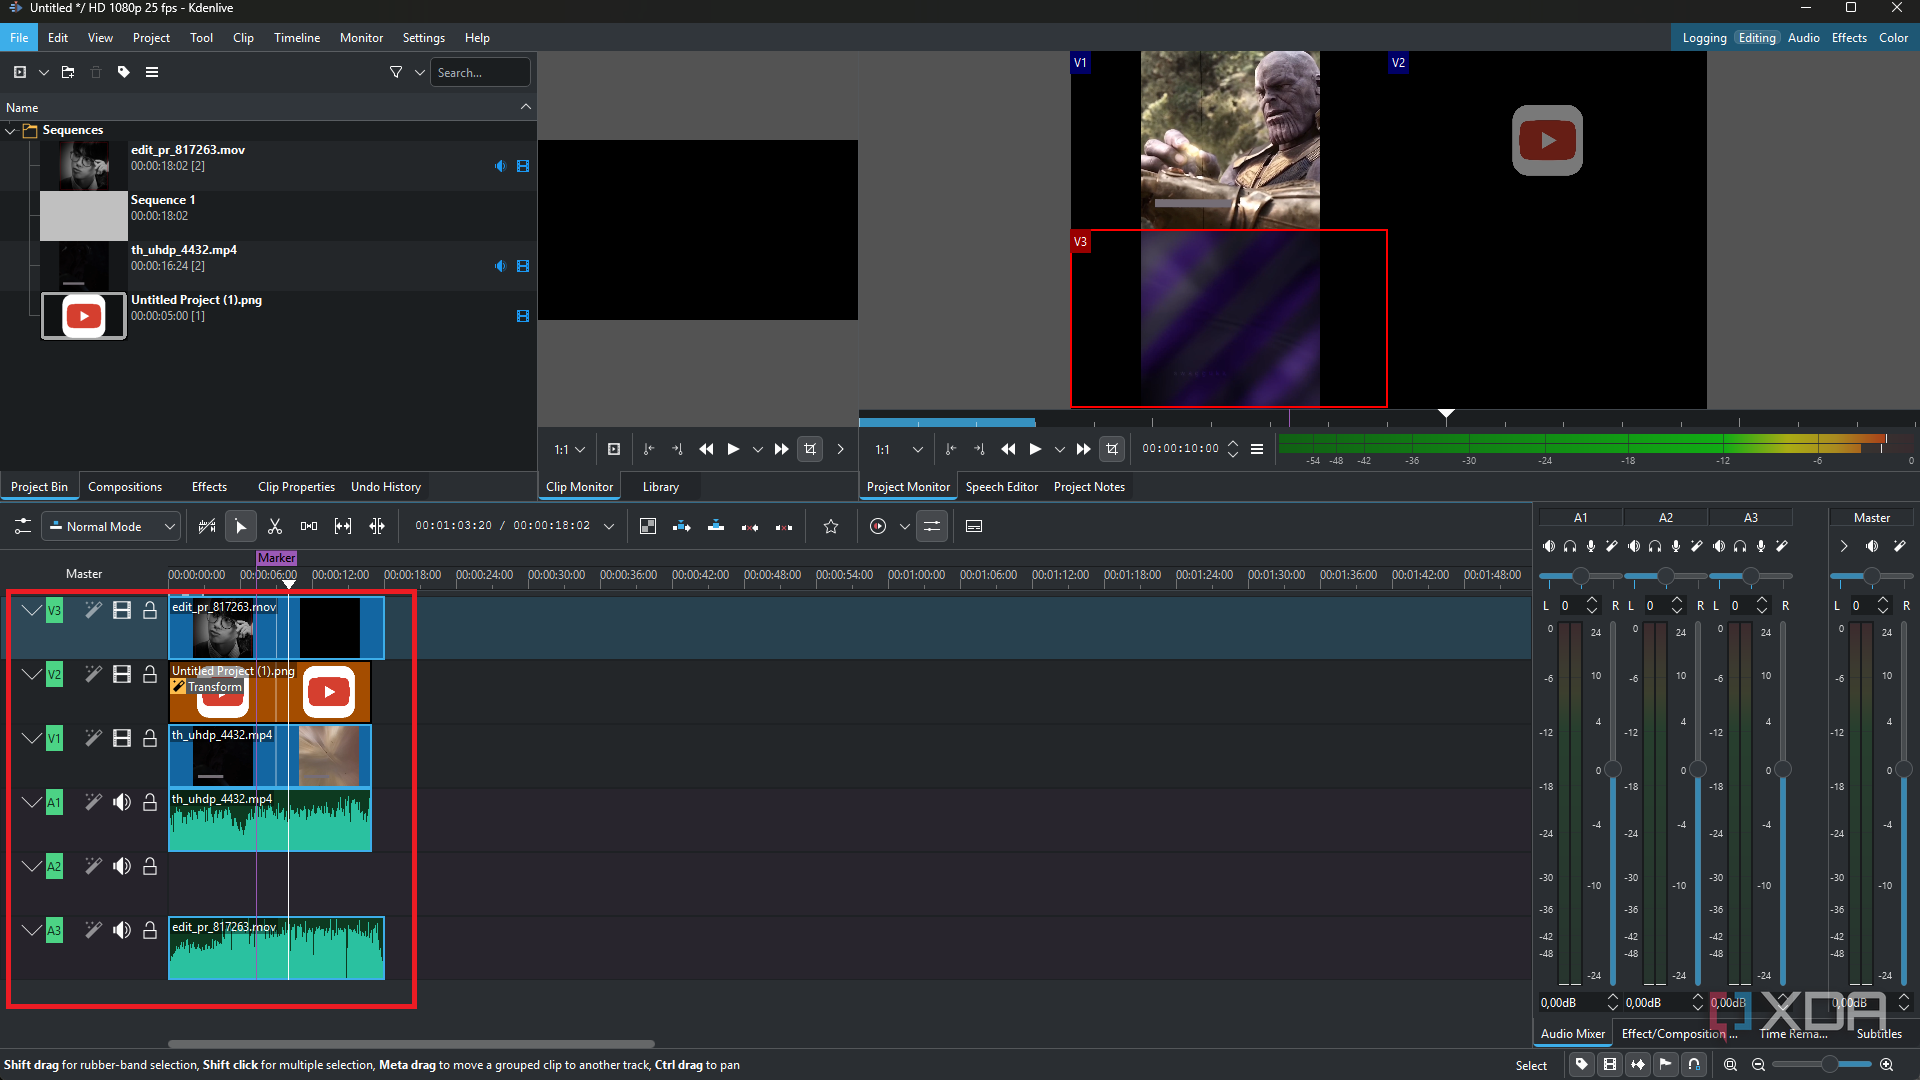The width and height of the screenshot is (1920, 1080).
Task: Click the tag icon in Project Bin toolbar
Action: (124, 72)
